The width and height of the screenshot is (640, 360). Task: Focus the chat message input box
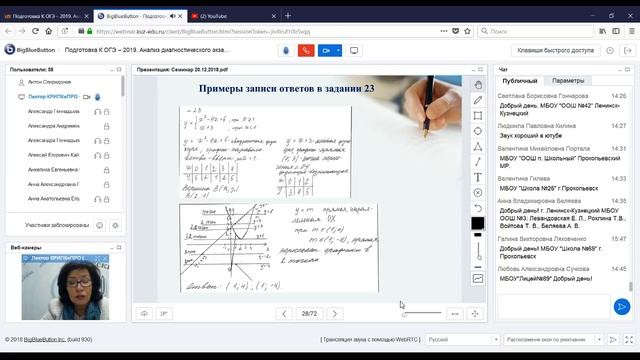point(553,307)
